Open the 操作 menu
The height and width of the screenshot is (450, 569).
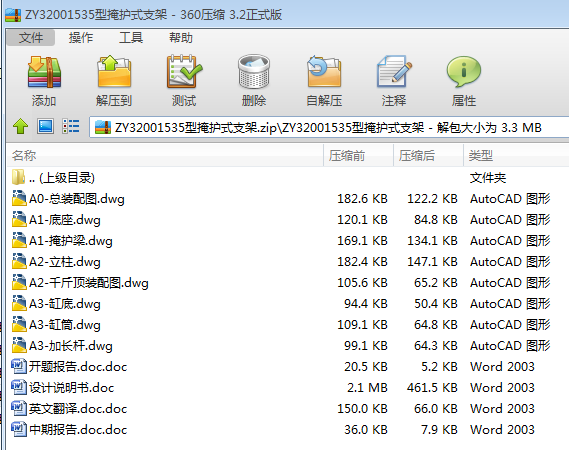[x=81, y=38]
